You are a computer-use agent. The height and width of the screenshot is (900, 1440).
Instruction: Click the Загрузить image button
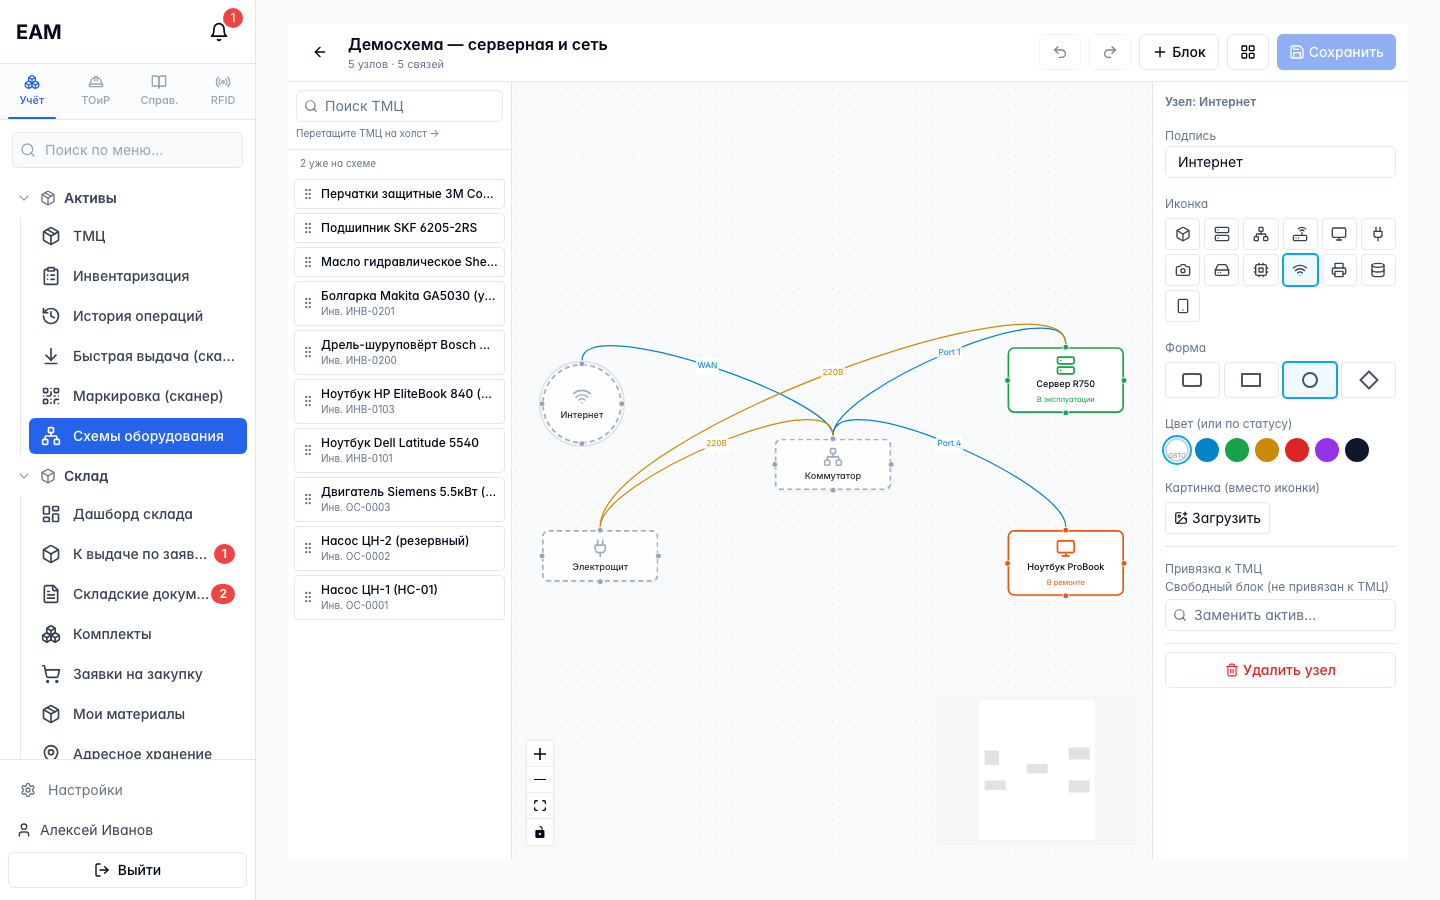pos(1217,518)
